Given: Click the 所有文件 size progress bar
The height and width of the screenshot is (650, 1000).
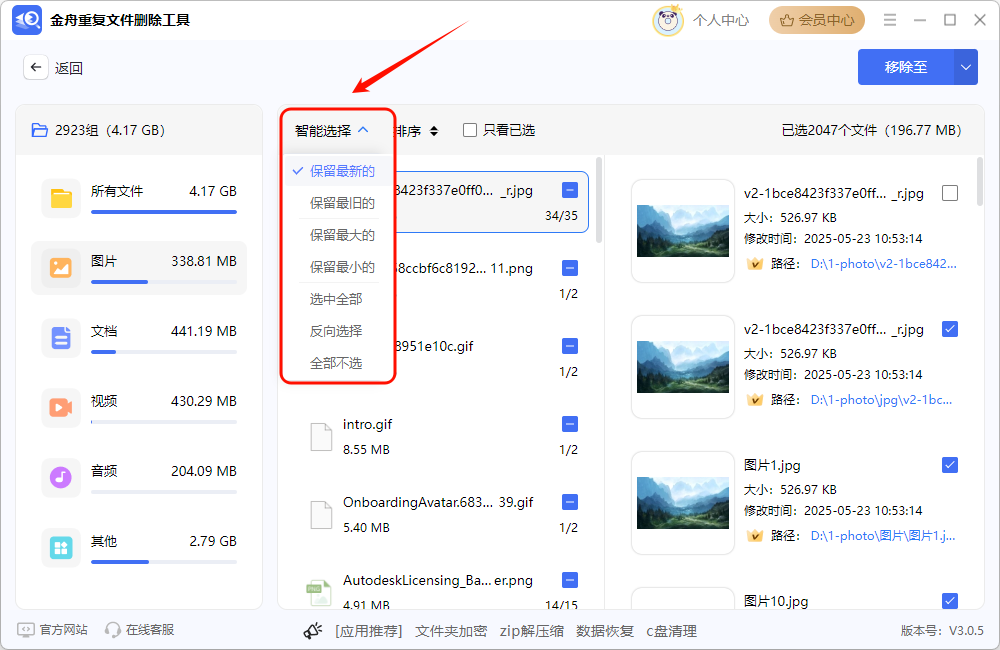Looking at the screenshot, I should click(x=164, y=212).
